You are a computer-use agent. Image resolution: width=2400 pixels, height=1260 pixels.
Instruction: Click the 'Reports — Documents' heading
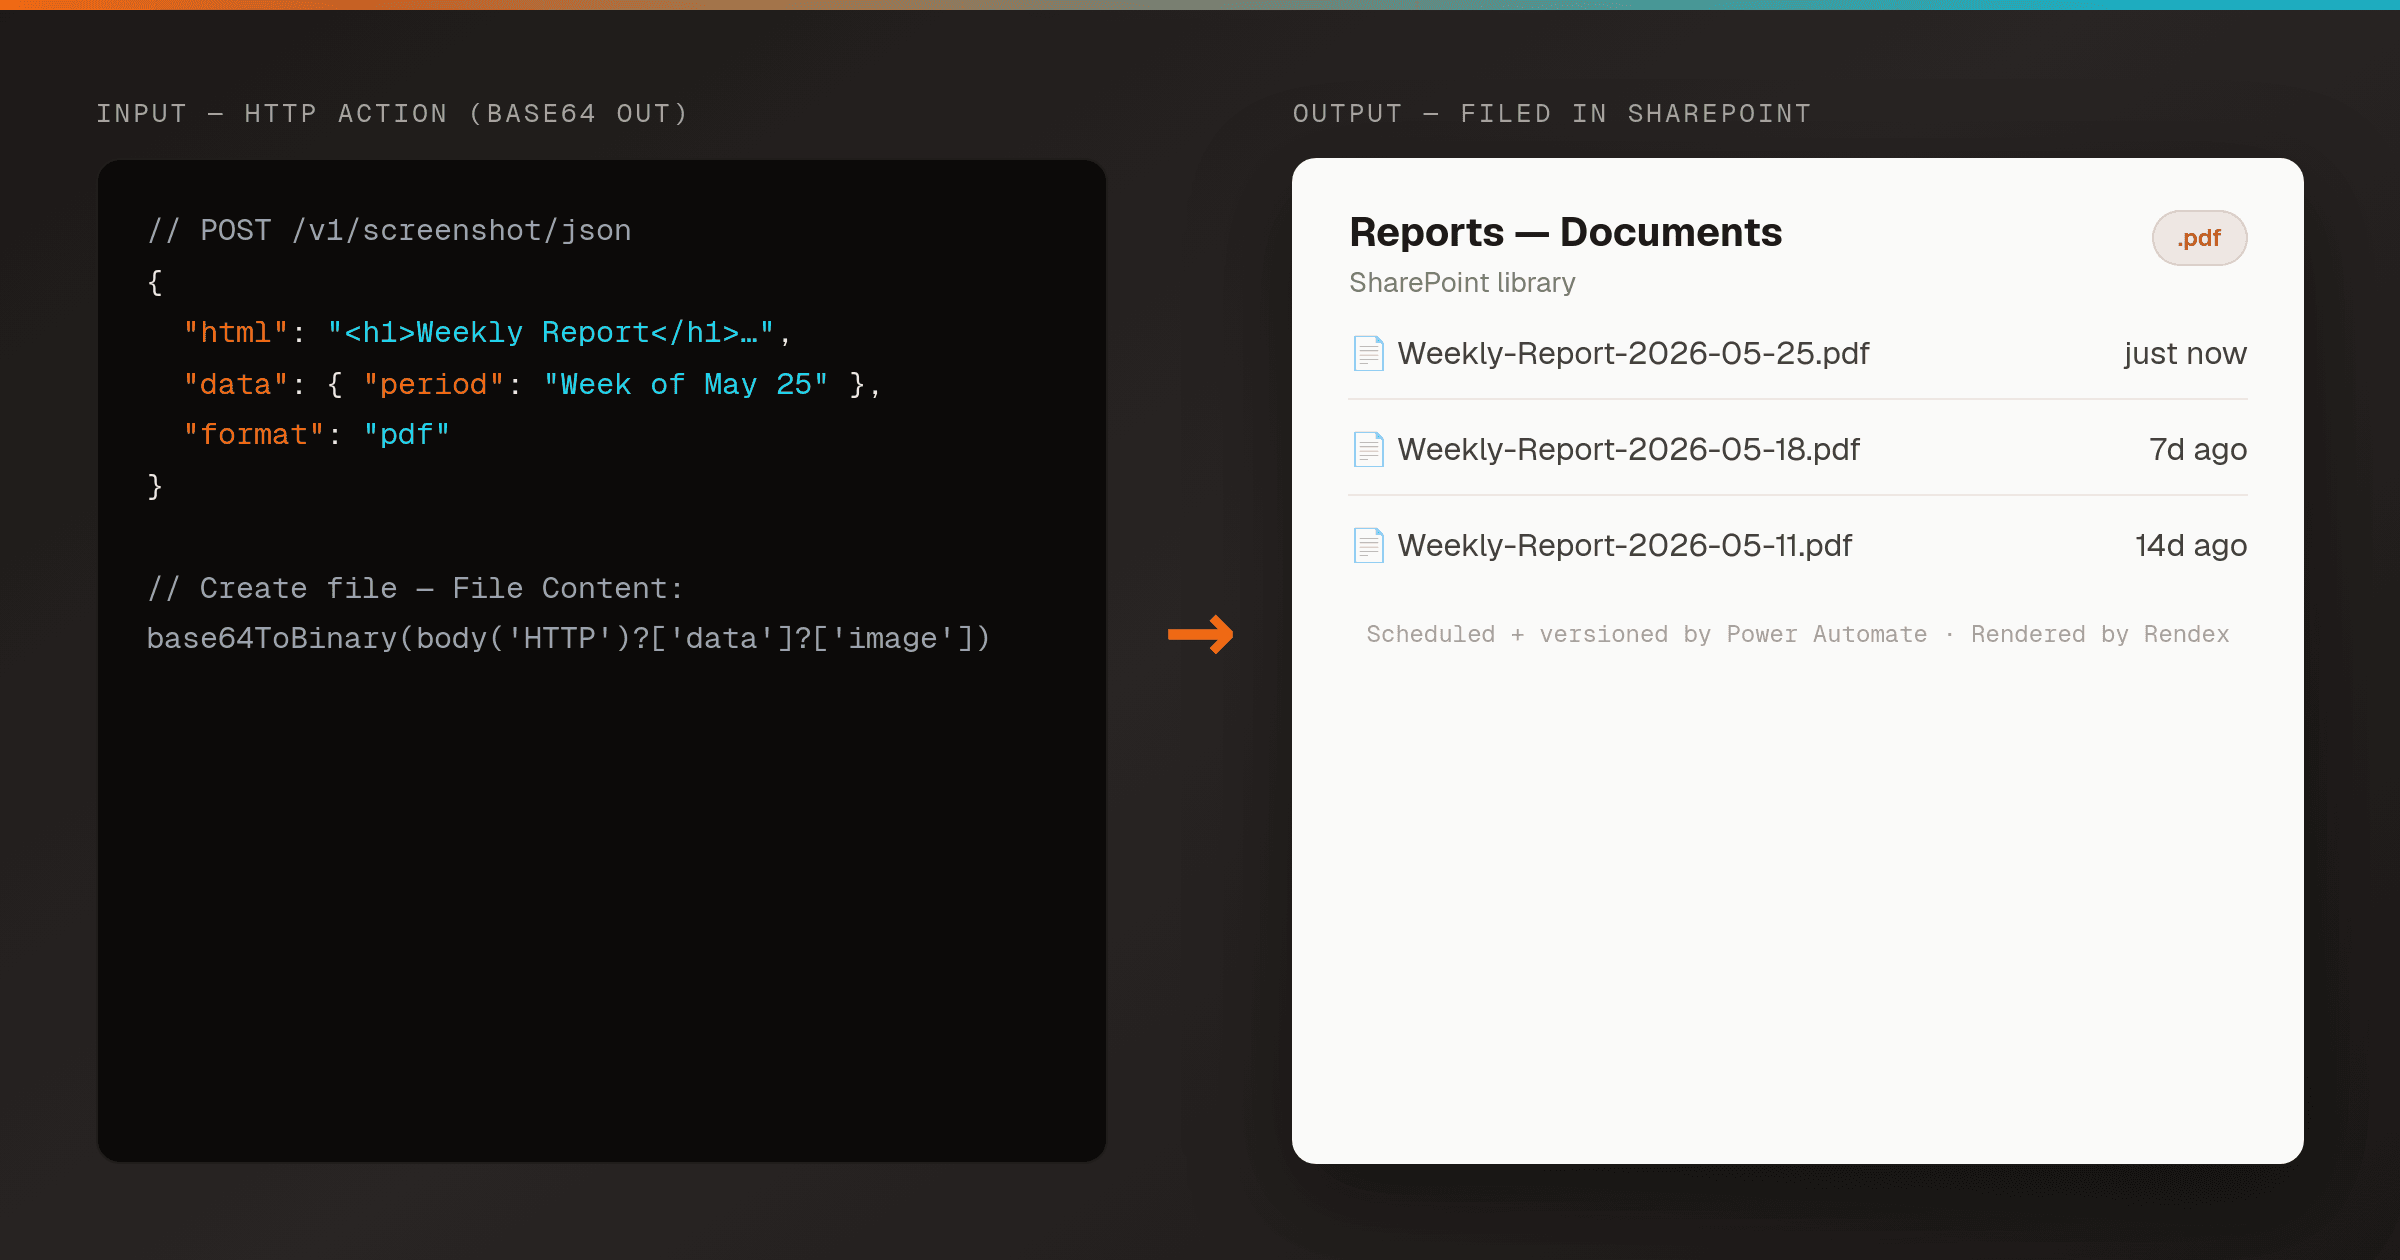click(x=1565, y=232)
